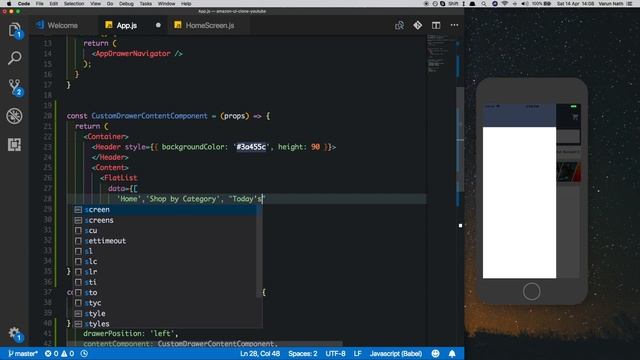Open the Debug menu
The image size is (640, 360).
(126, 4)
